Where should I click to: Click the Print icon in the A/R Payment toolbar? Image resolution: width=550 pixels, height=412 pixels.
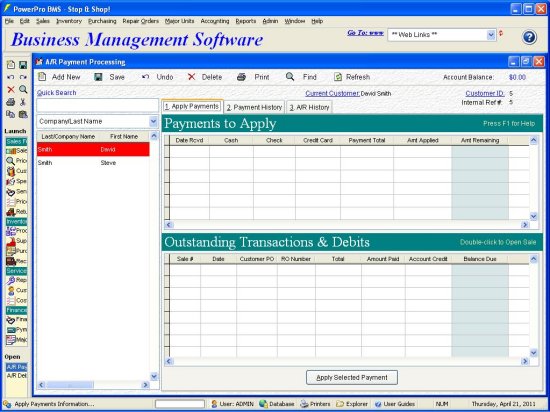tap(241, 77)
